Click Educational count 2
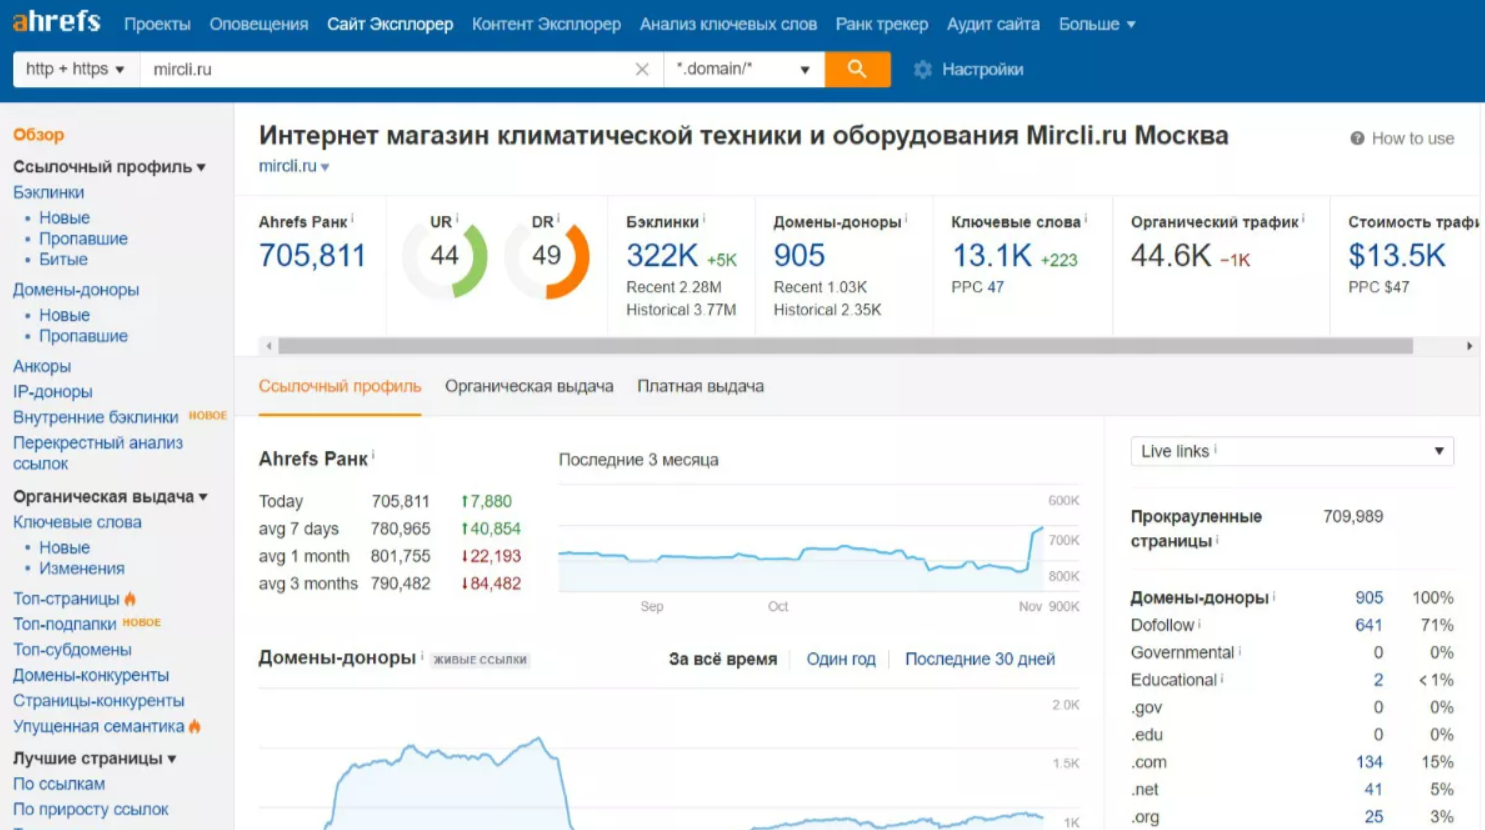 pyautogui.click(x=1378, y=680)
